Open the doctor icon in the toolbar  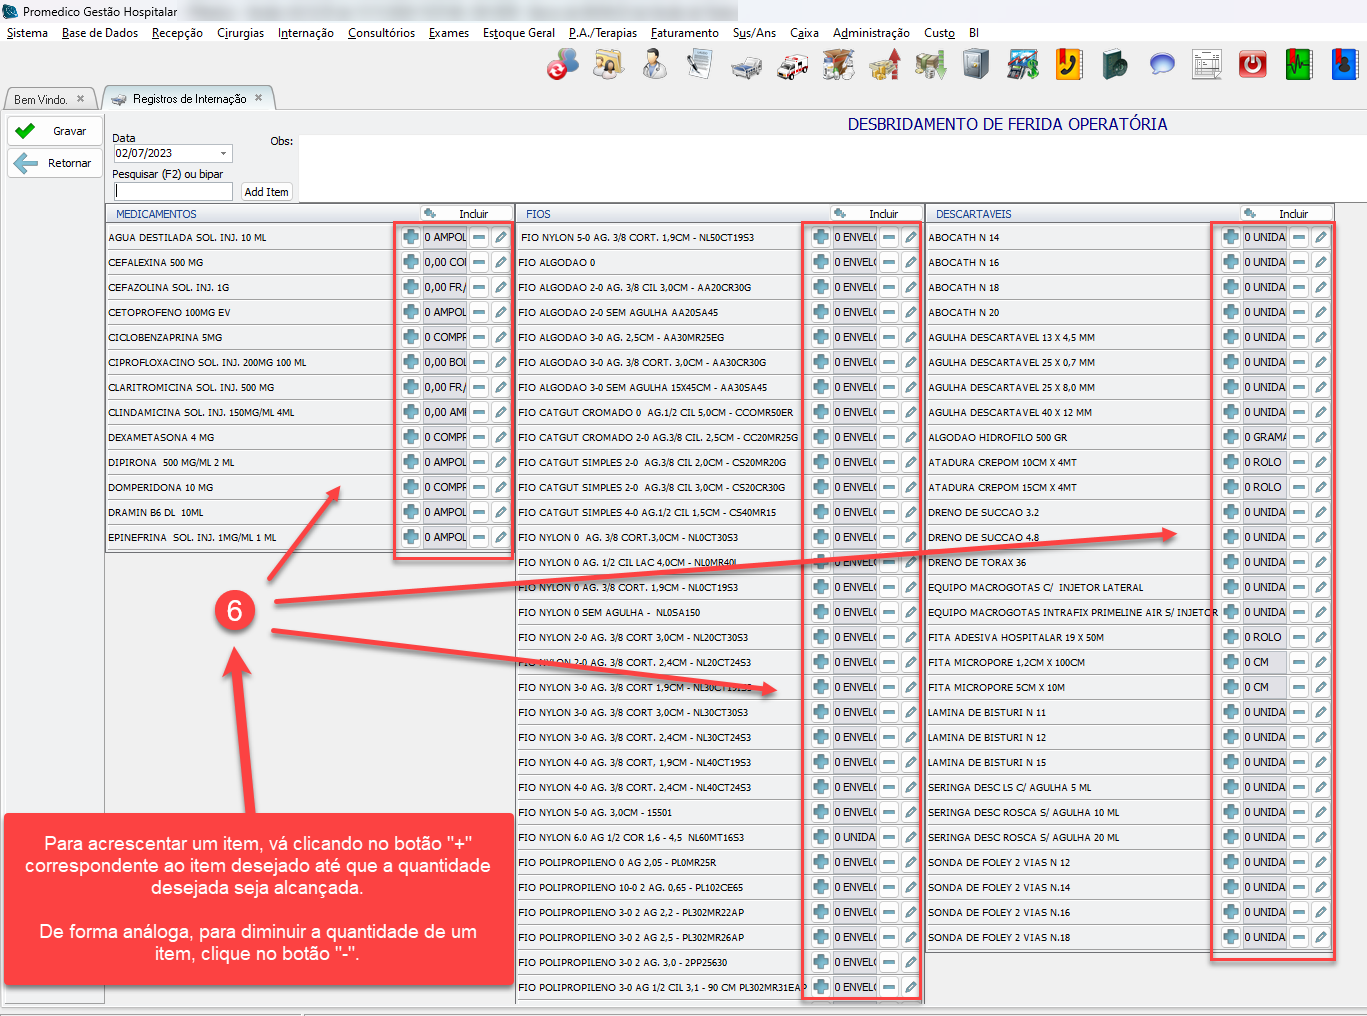click(x=655, y=66)
